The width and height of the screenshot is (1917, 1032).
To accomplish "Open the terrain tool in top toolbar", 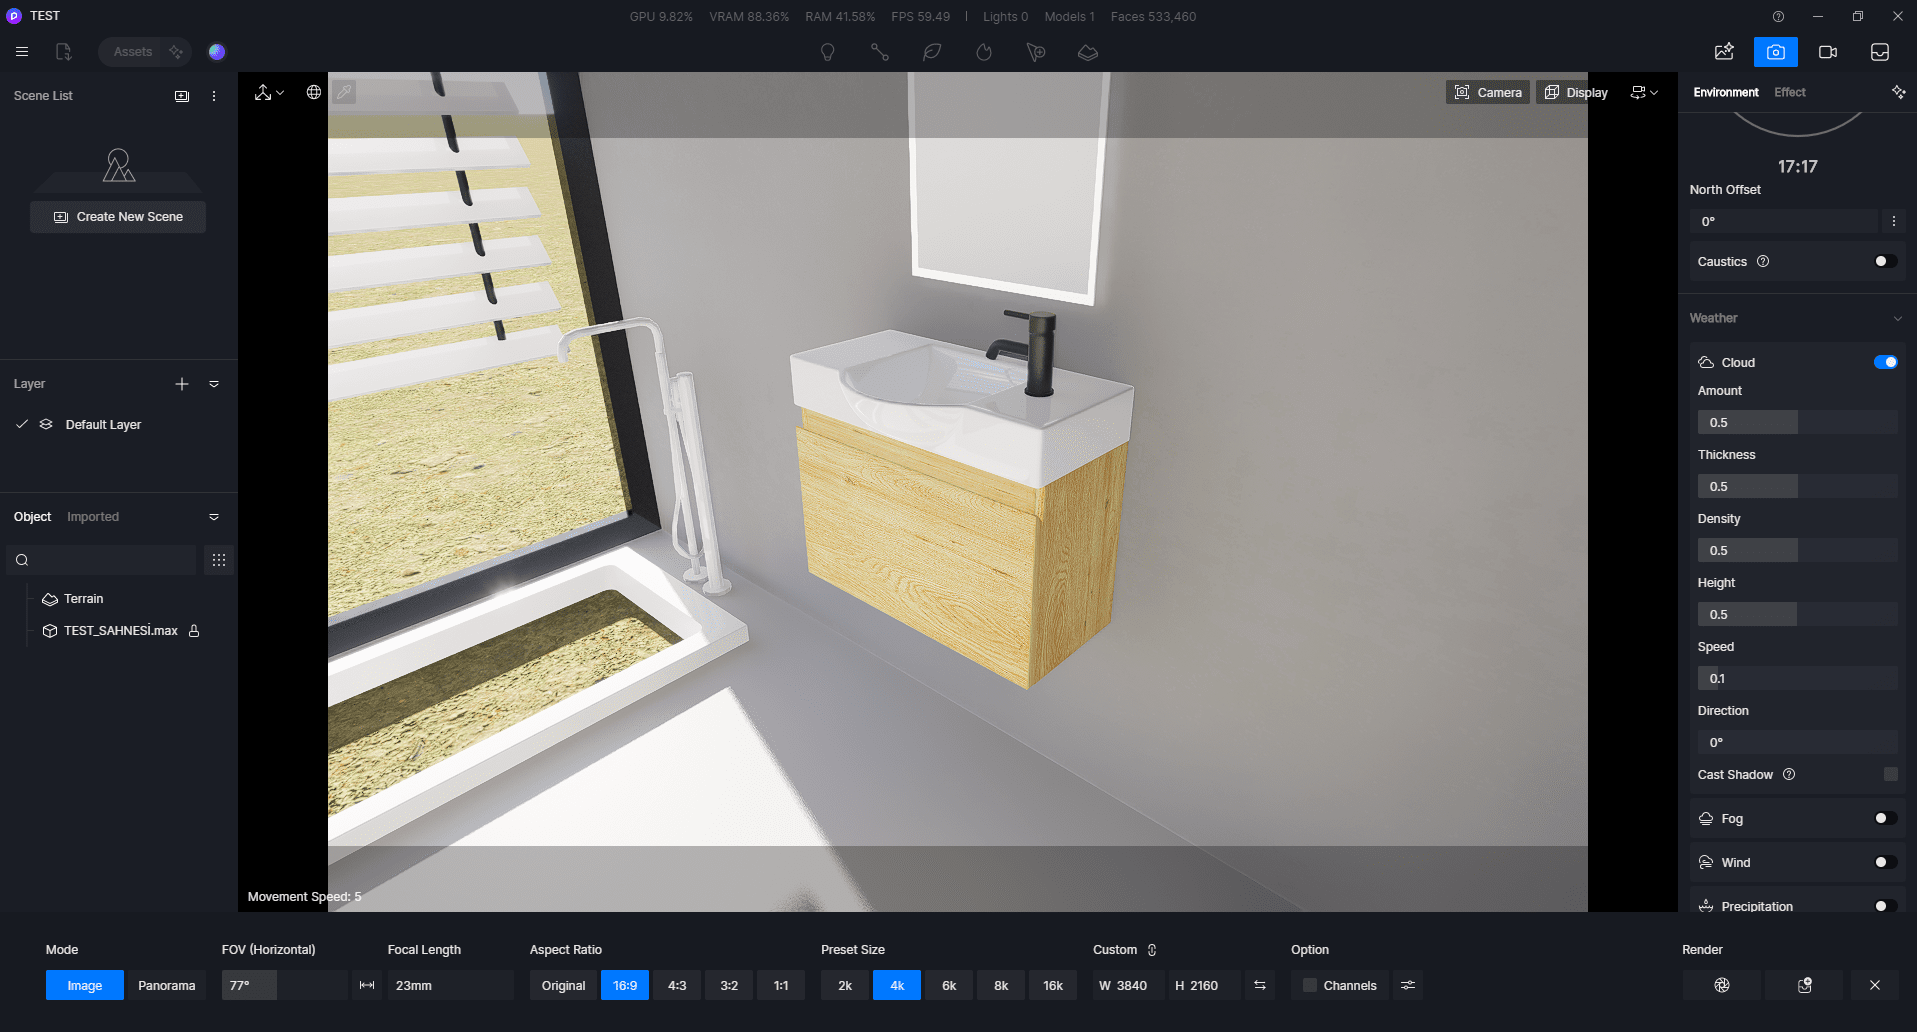I will tap(1088, 52).
